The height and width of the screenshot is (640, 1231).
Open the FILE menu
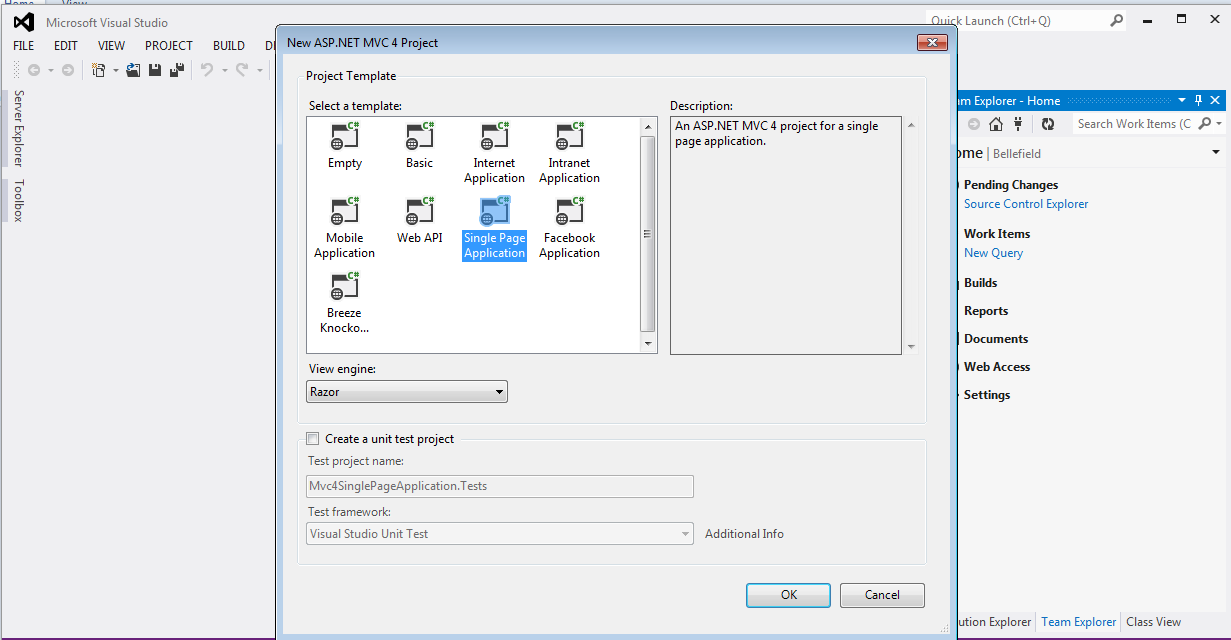23,46
